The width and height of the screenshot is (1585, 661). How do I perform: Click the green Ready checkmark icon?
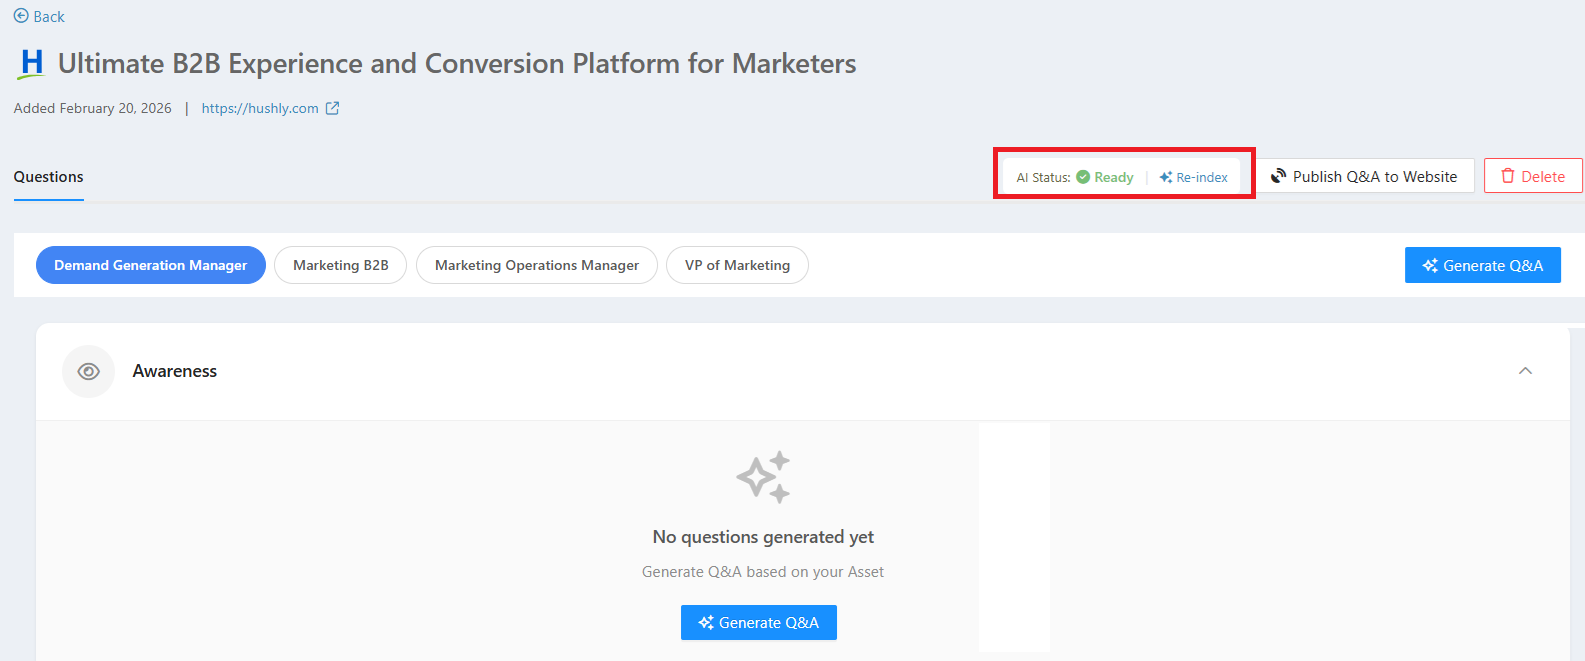coord(1083,177)
